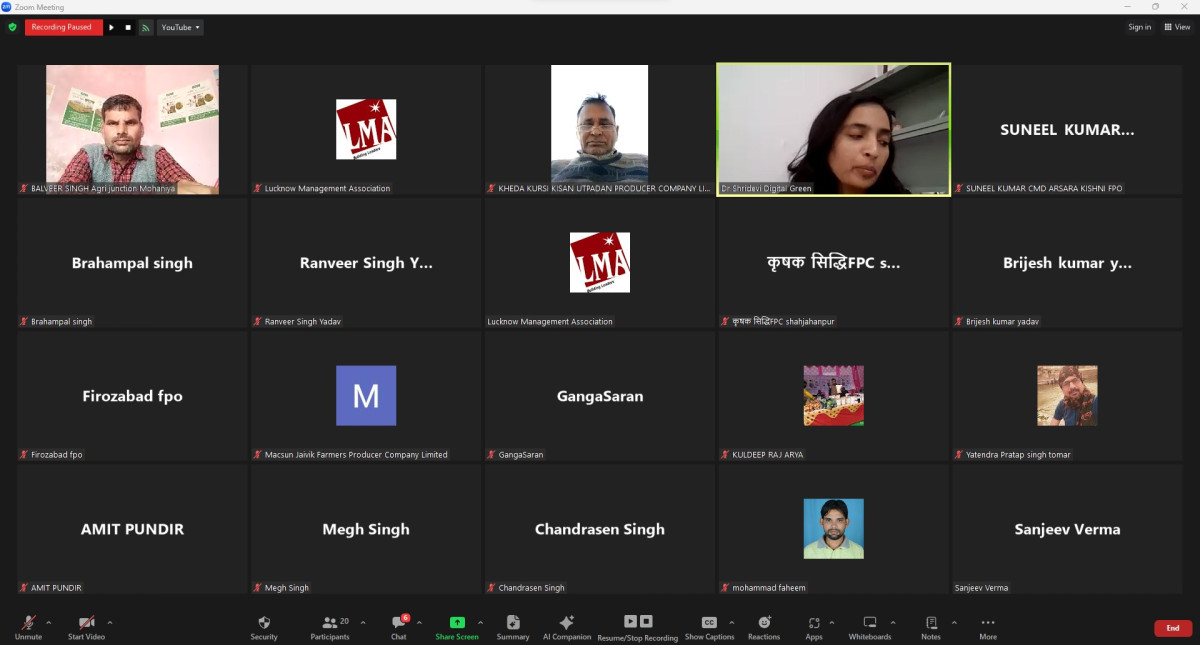The height and width of the screenshot is (645, 1200).
Task: Click the large 'SUNEEL KUMAR...' name in tile
Action: [x=1067, y=130]
